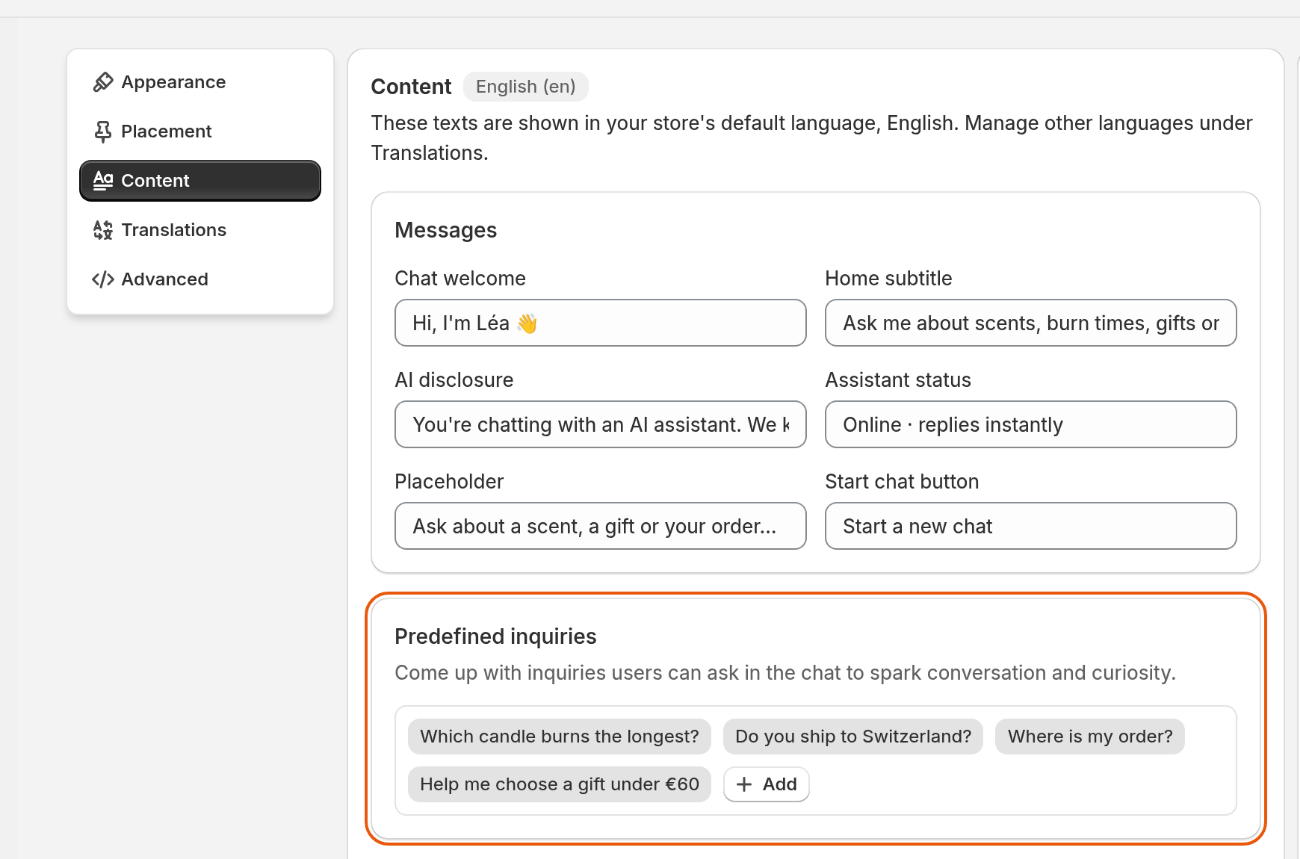
Task: Click the 'AI disclosure' field label
Action: tap(454, 380)
